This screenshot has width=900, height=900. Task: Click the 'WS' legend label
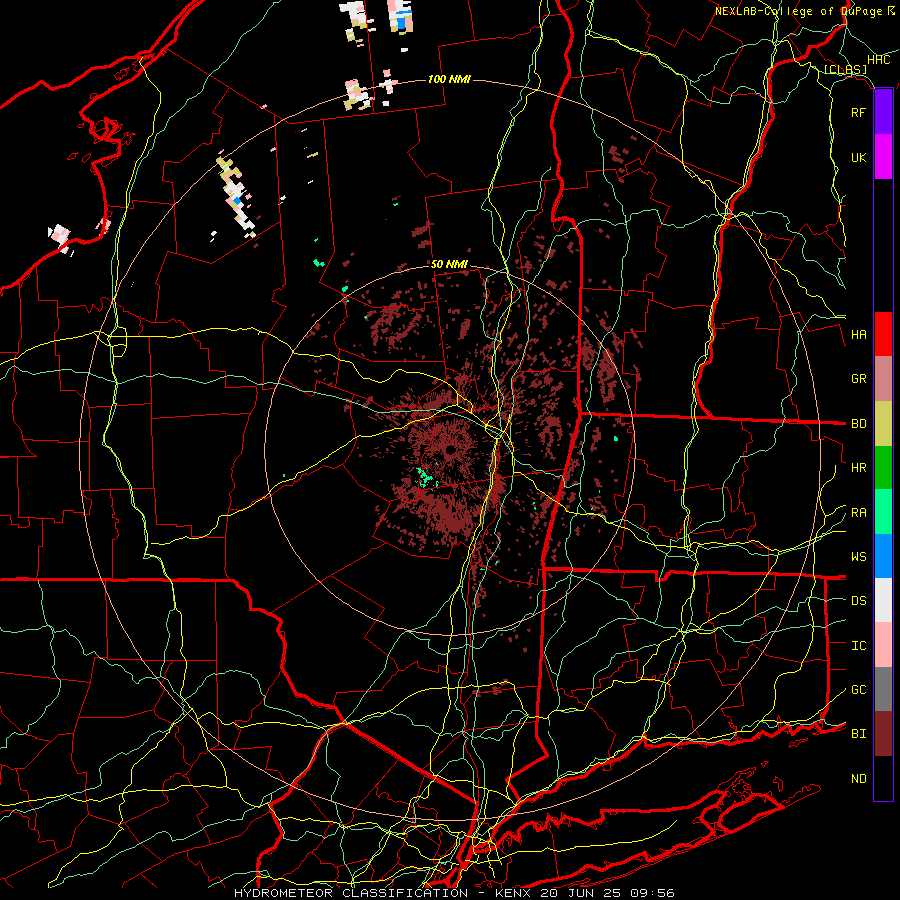pos(859,557)
